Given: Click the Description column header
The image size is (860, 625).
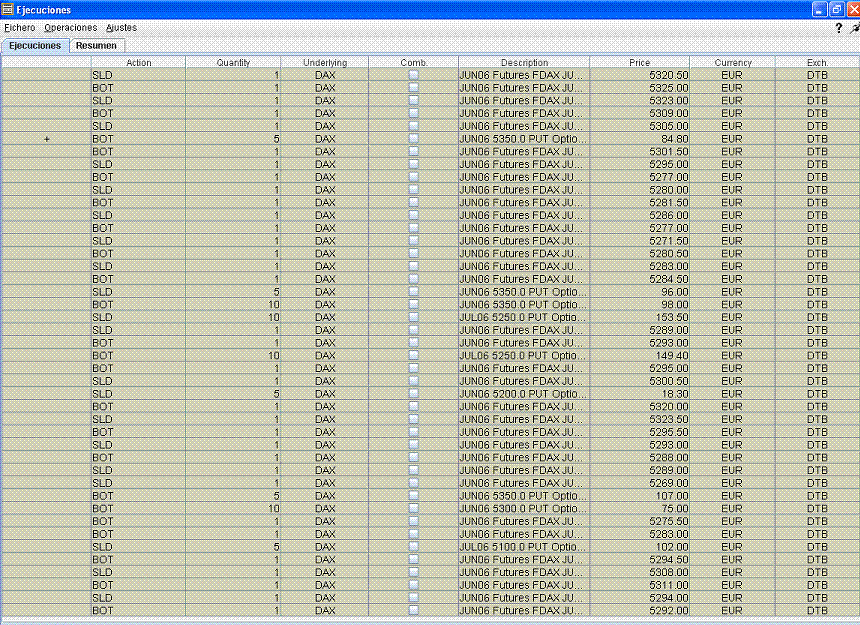Looking at the screenshot, I should 524,63.
